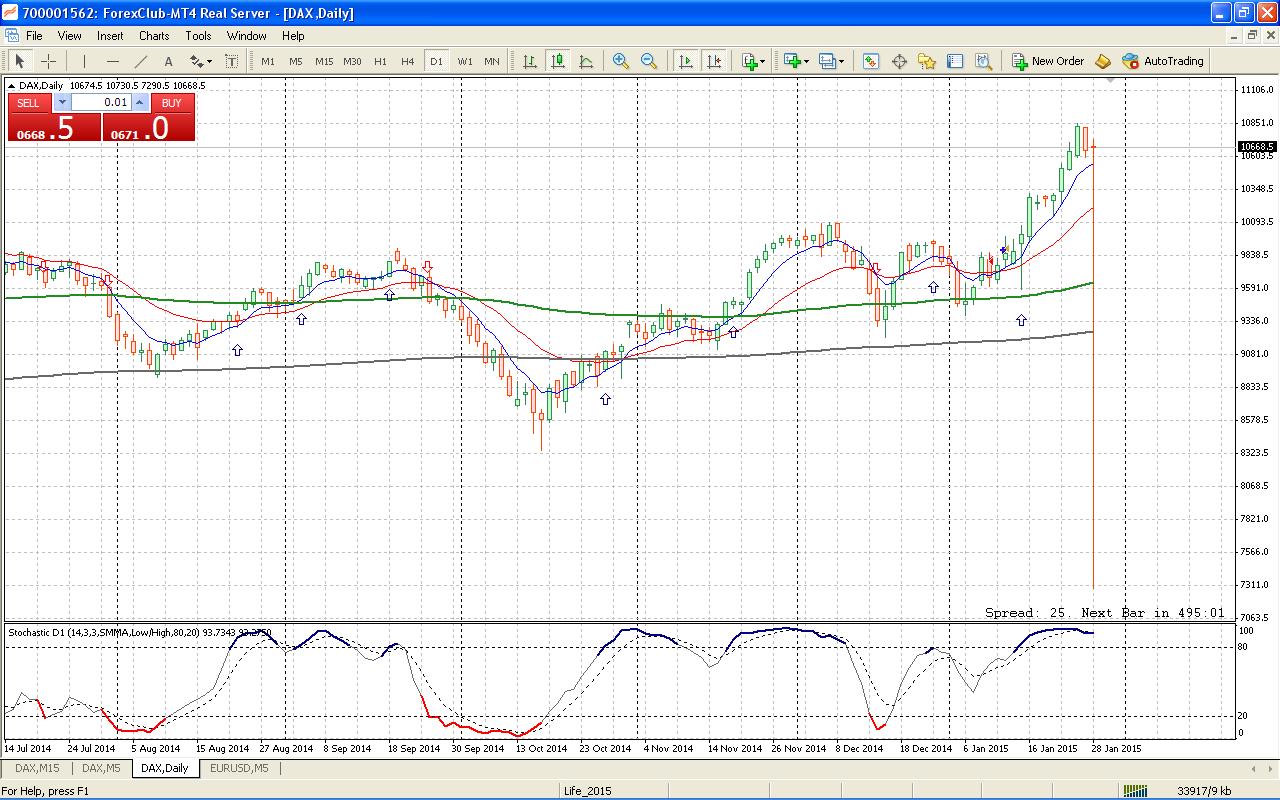Switch to W1 weekly timeframe
1280x800 pixels.
465,61
